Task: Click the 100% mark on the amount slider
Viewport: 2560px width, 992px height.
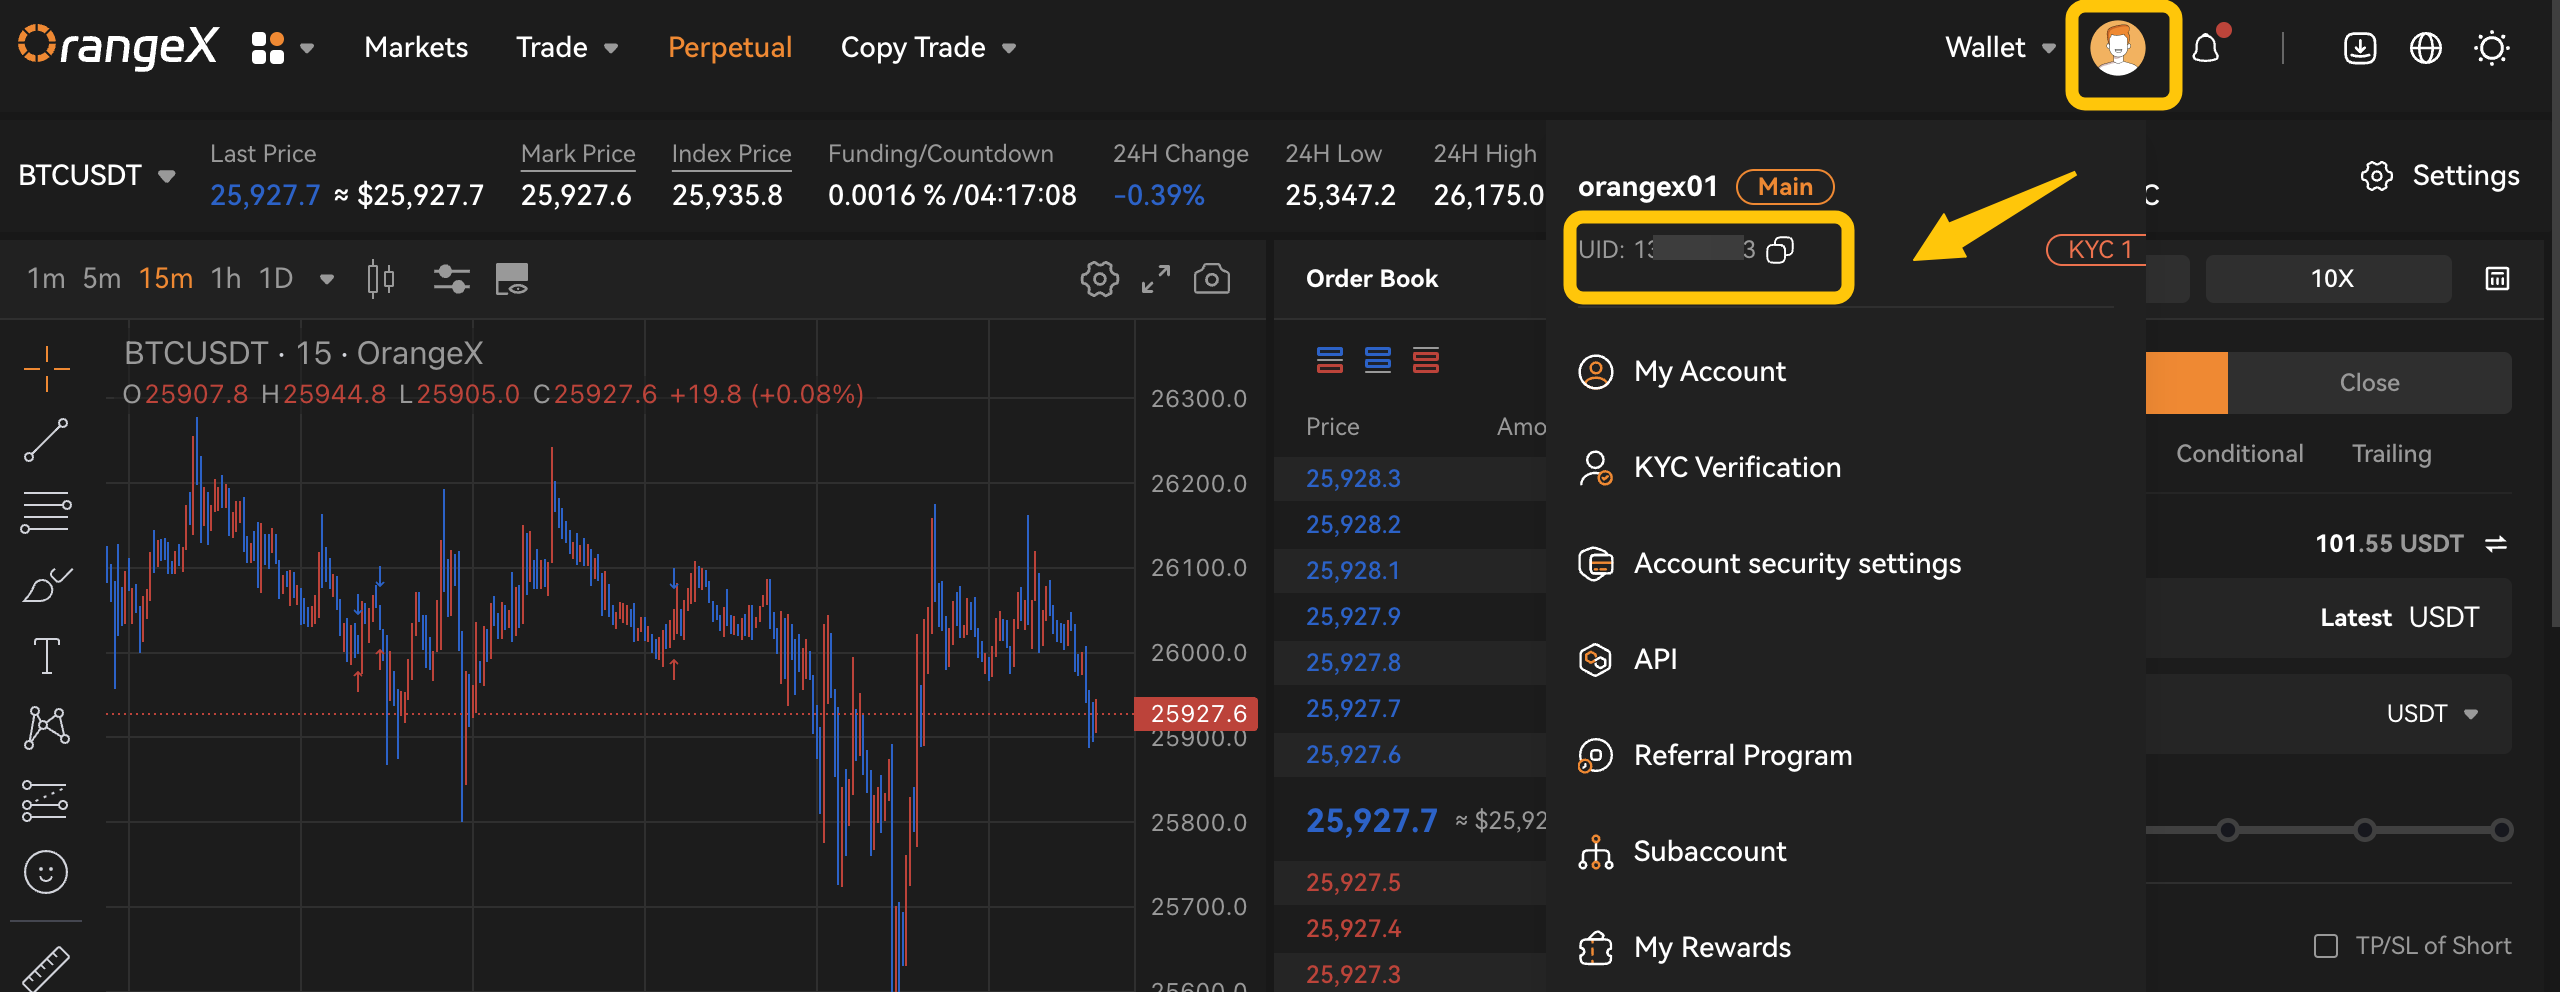Action: click(2502, 830)
